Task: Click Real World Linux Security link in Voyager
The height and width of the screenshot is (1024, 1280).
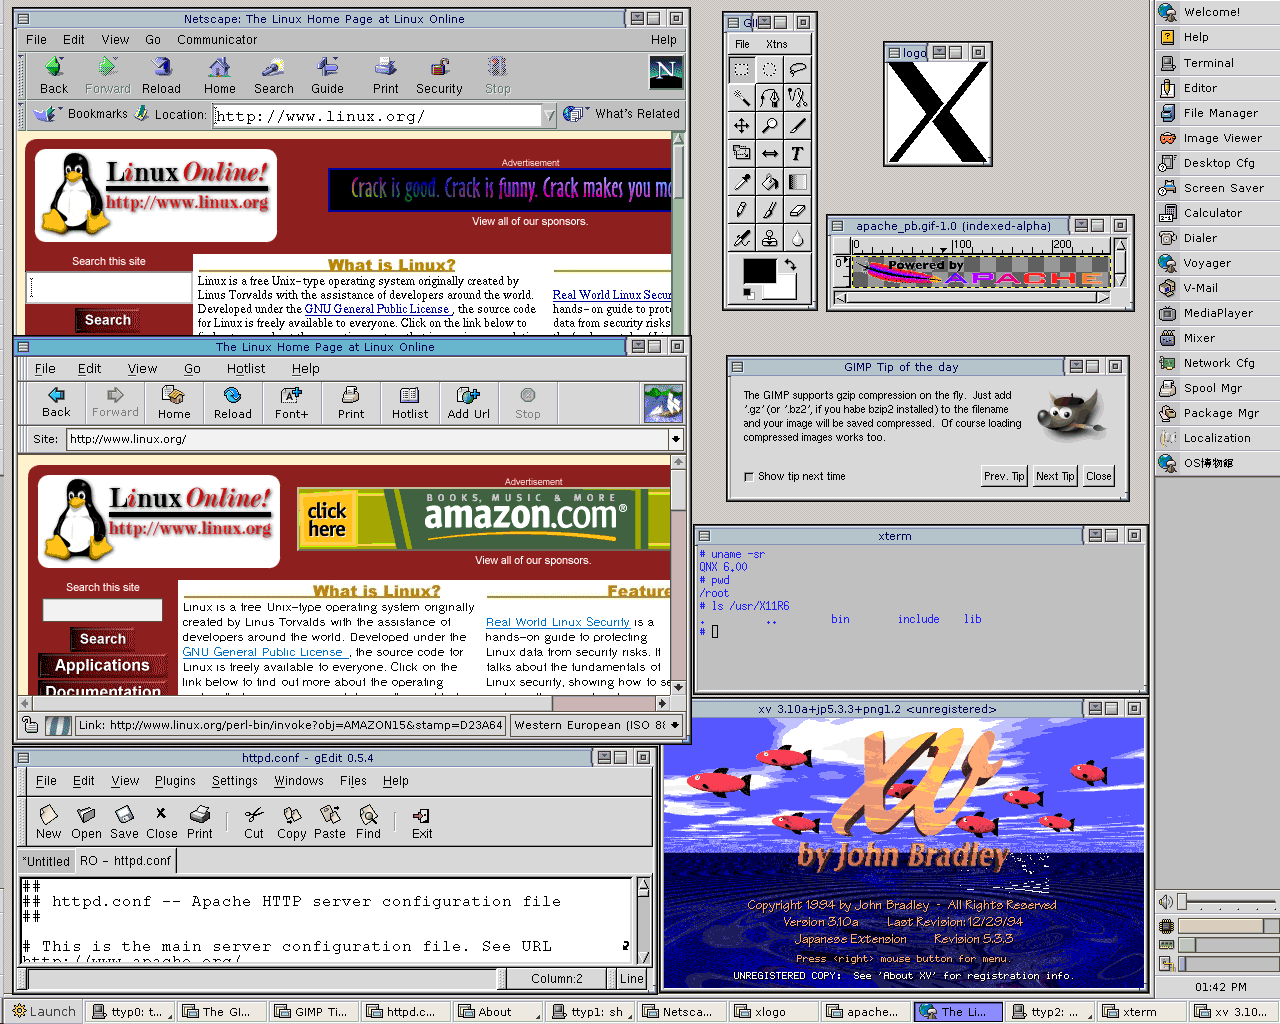Action: [x=558, y=622]
